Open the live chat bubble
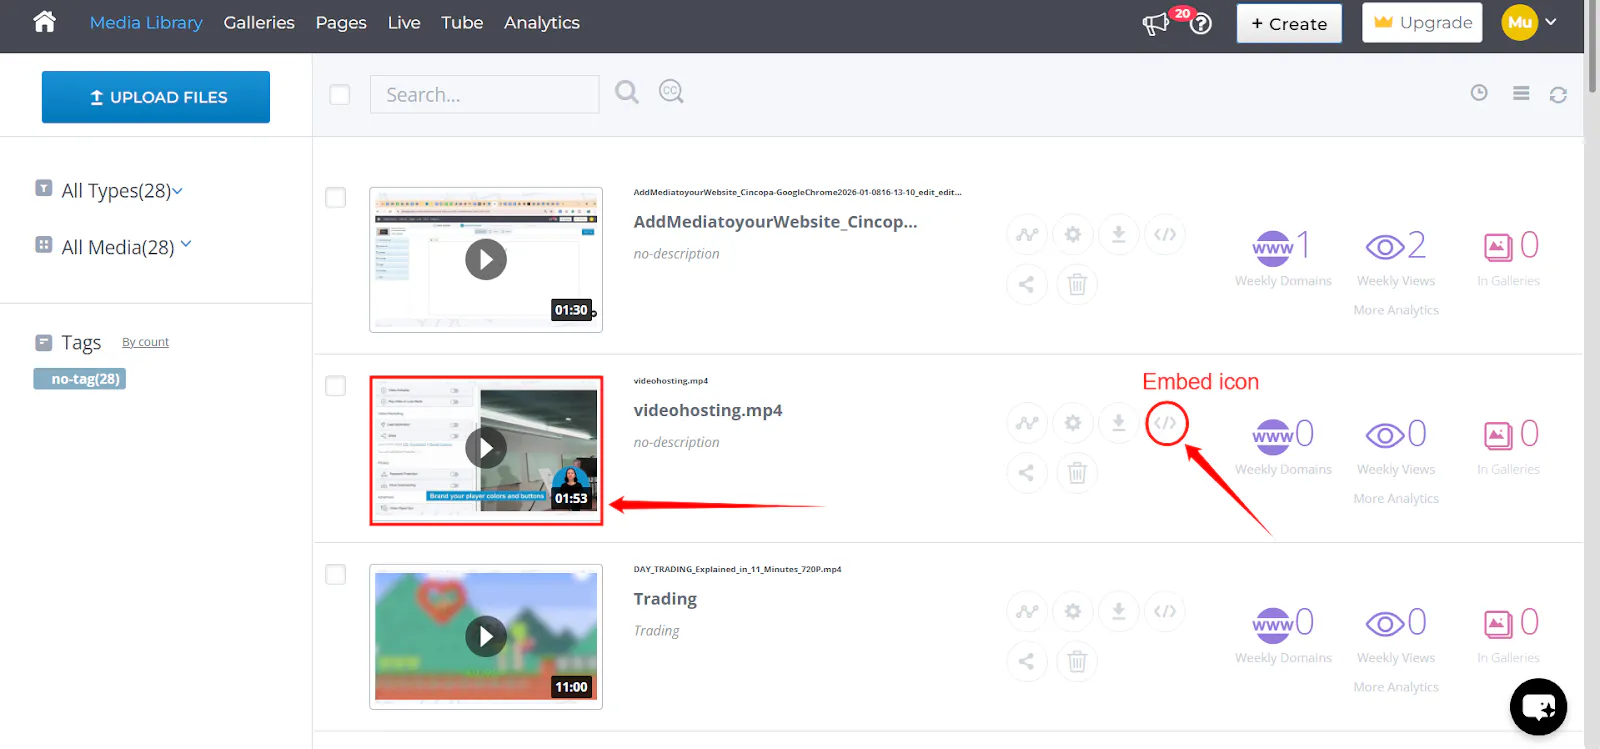Screen dimensions: 1600x749 (1538, 707)
